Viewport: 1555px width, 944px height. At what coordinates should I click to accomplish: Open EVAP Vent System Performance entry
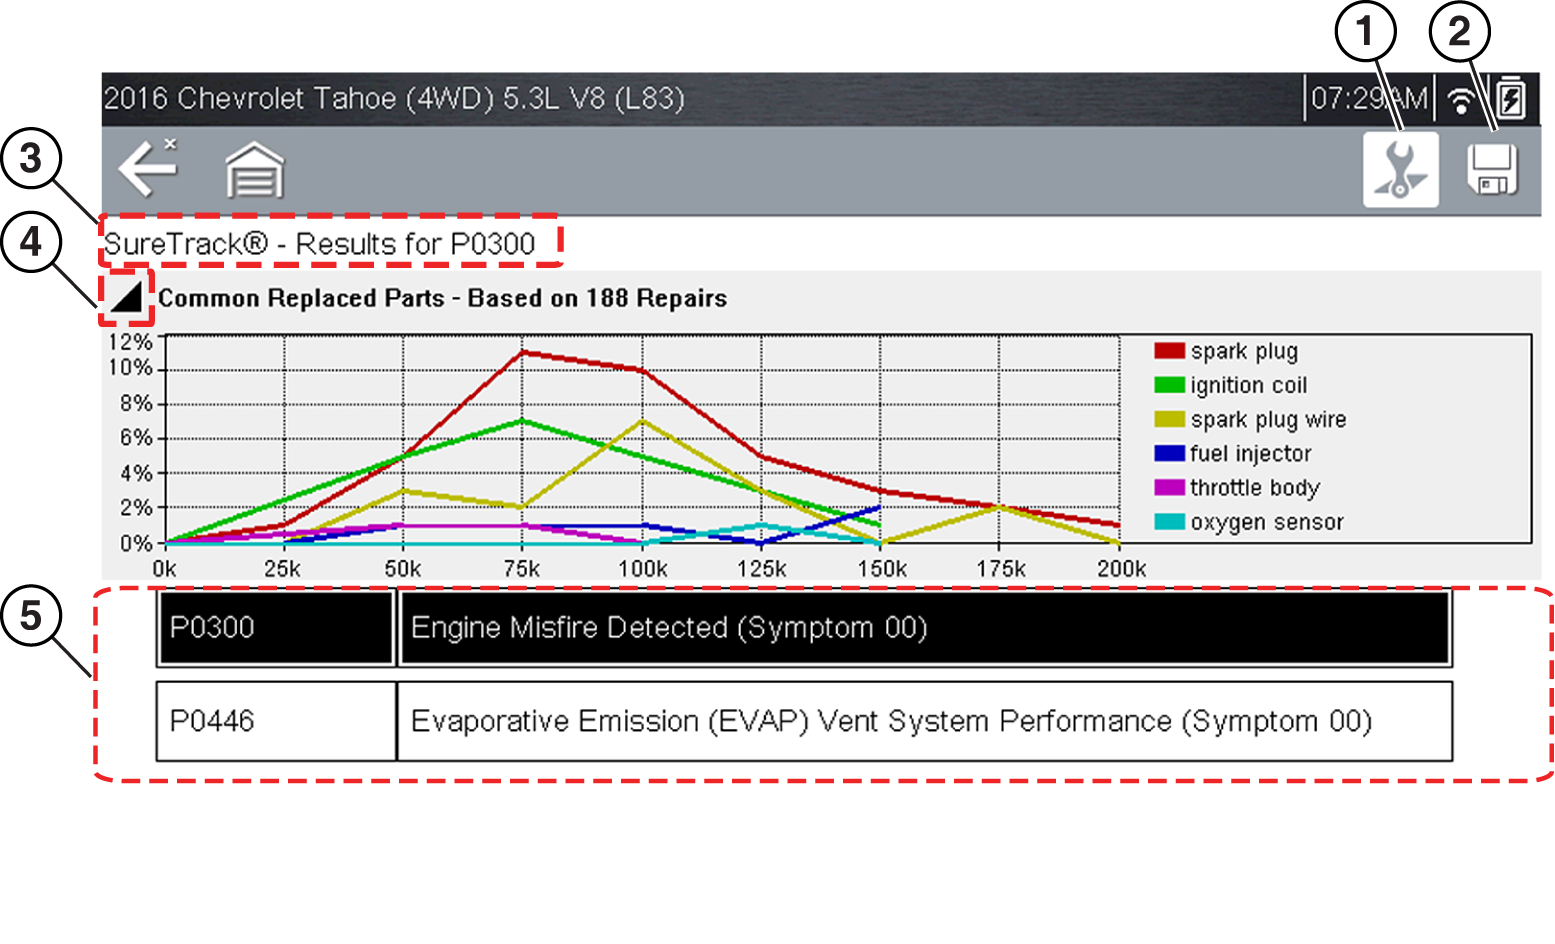[x=923, y=721]
